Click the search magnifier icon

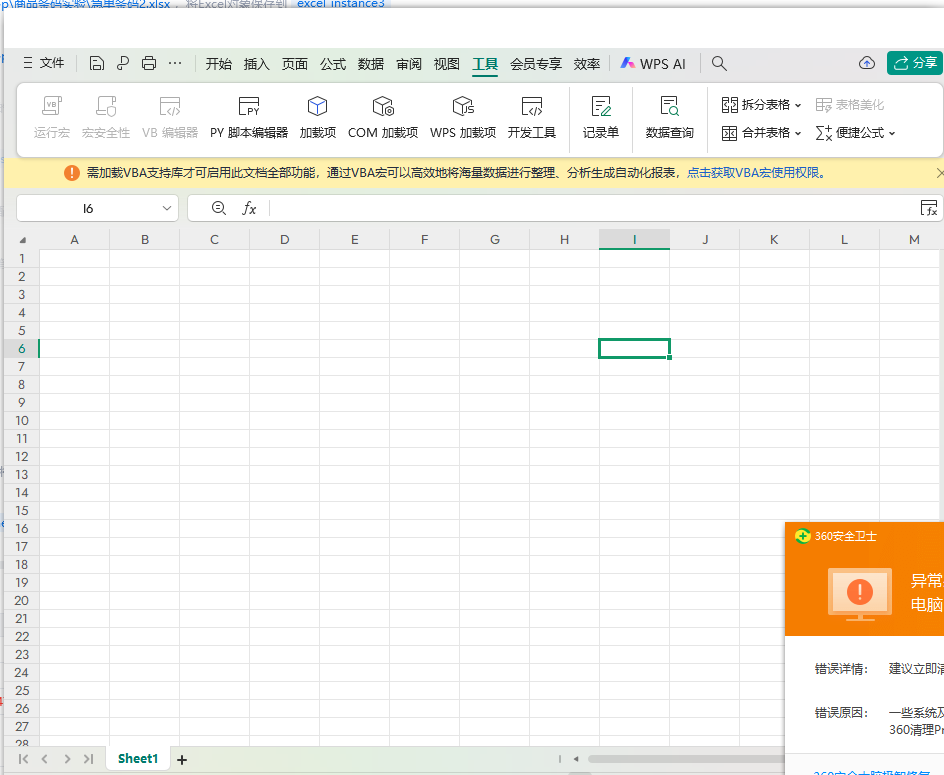click(x=719, y=63)
